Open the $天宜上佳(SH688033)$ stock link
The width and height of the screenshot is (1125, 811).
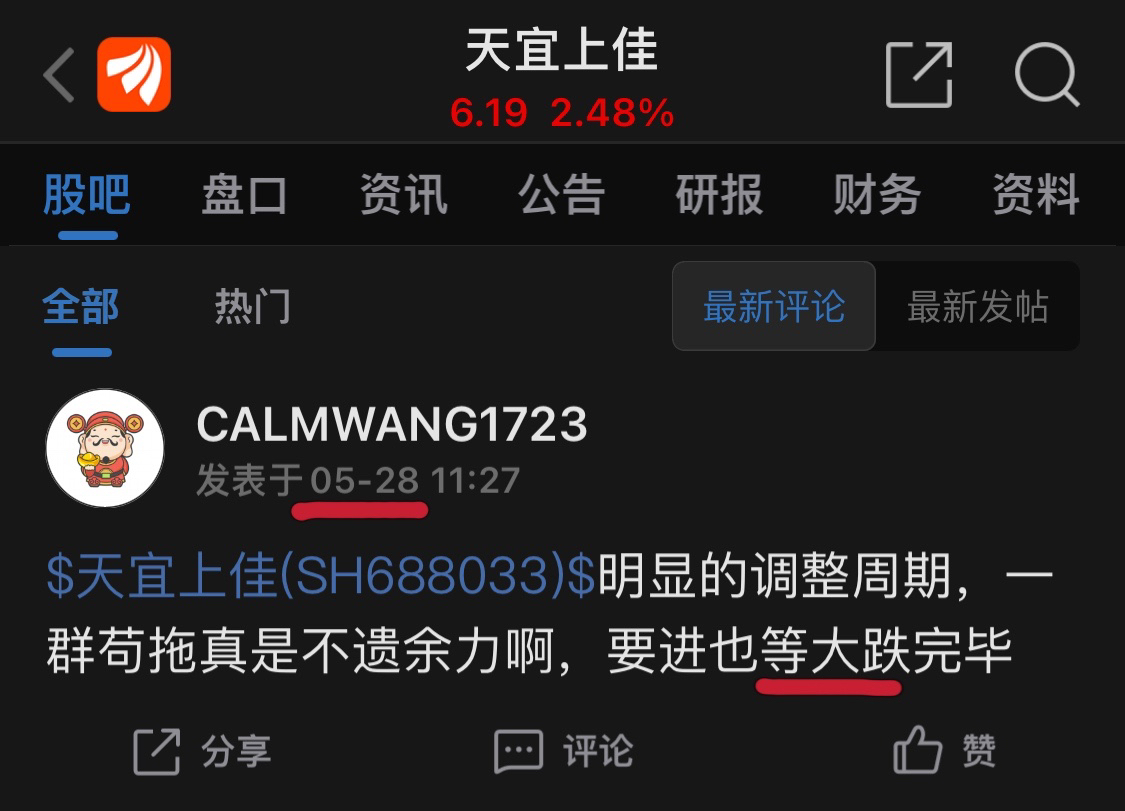coord(321,576)
